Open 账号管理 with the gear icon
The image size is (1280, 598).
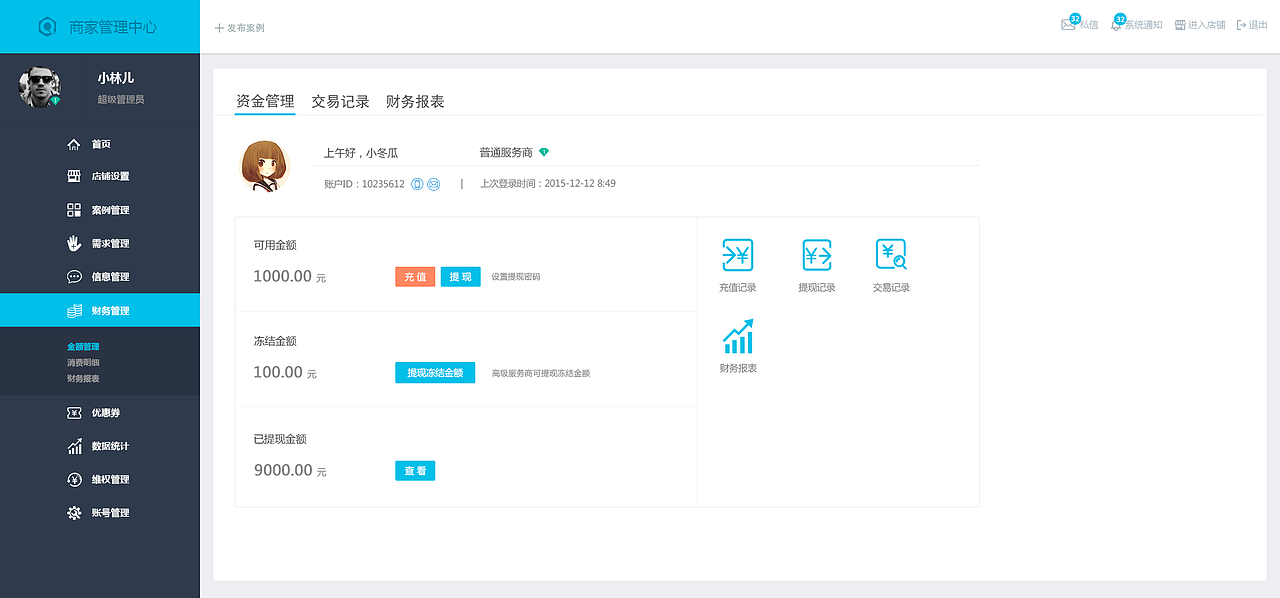100,513
